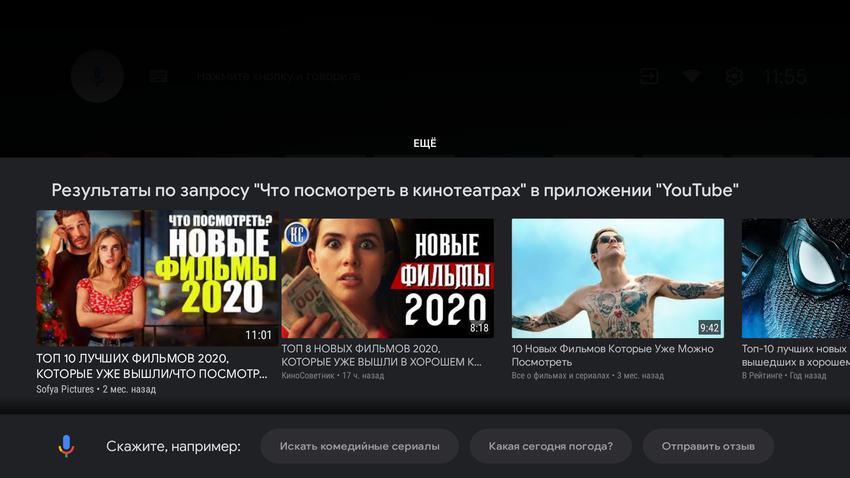Open the tattooed man video thumbnail
Image resolution: width=850 pixels, height=478 pixels.
[x=617, y=278]
